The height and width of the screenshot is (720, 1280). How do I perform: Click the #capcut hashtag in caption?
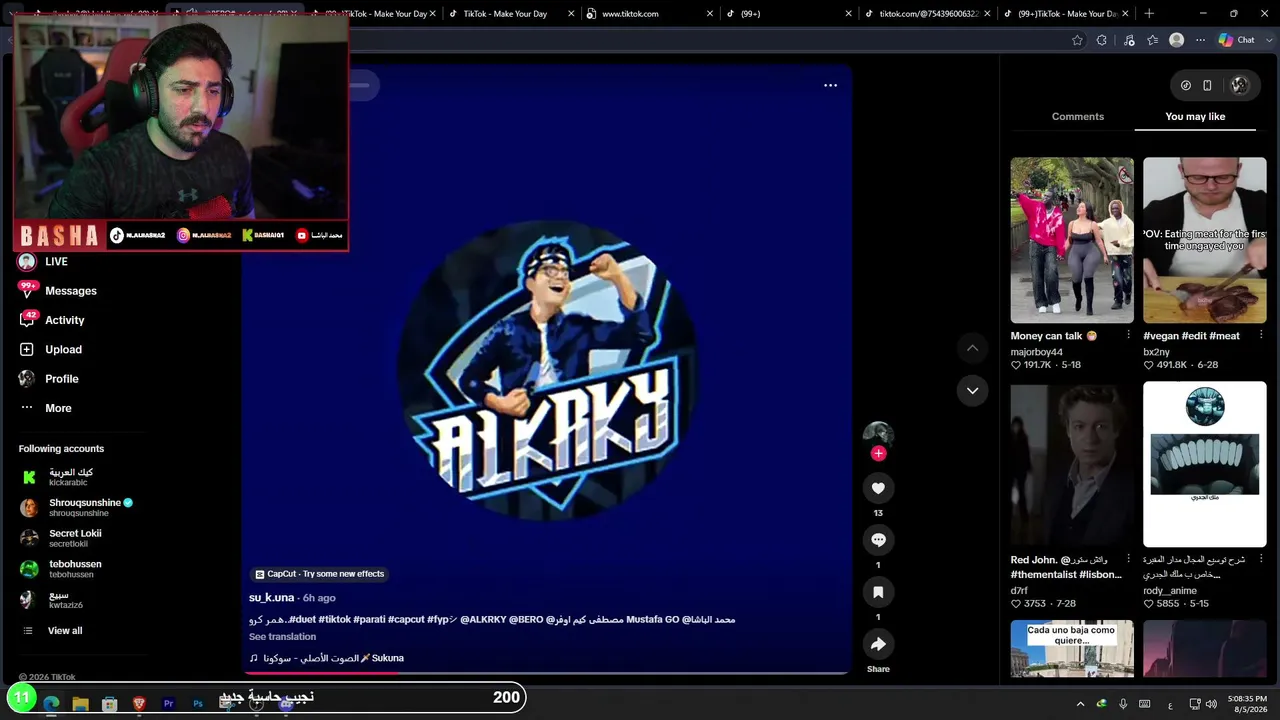(405, 620)
